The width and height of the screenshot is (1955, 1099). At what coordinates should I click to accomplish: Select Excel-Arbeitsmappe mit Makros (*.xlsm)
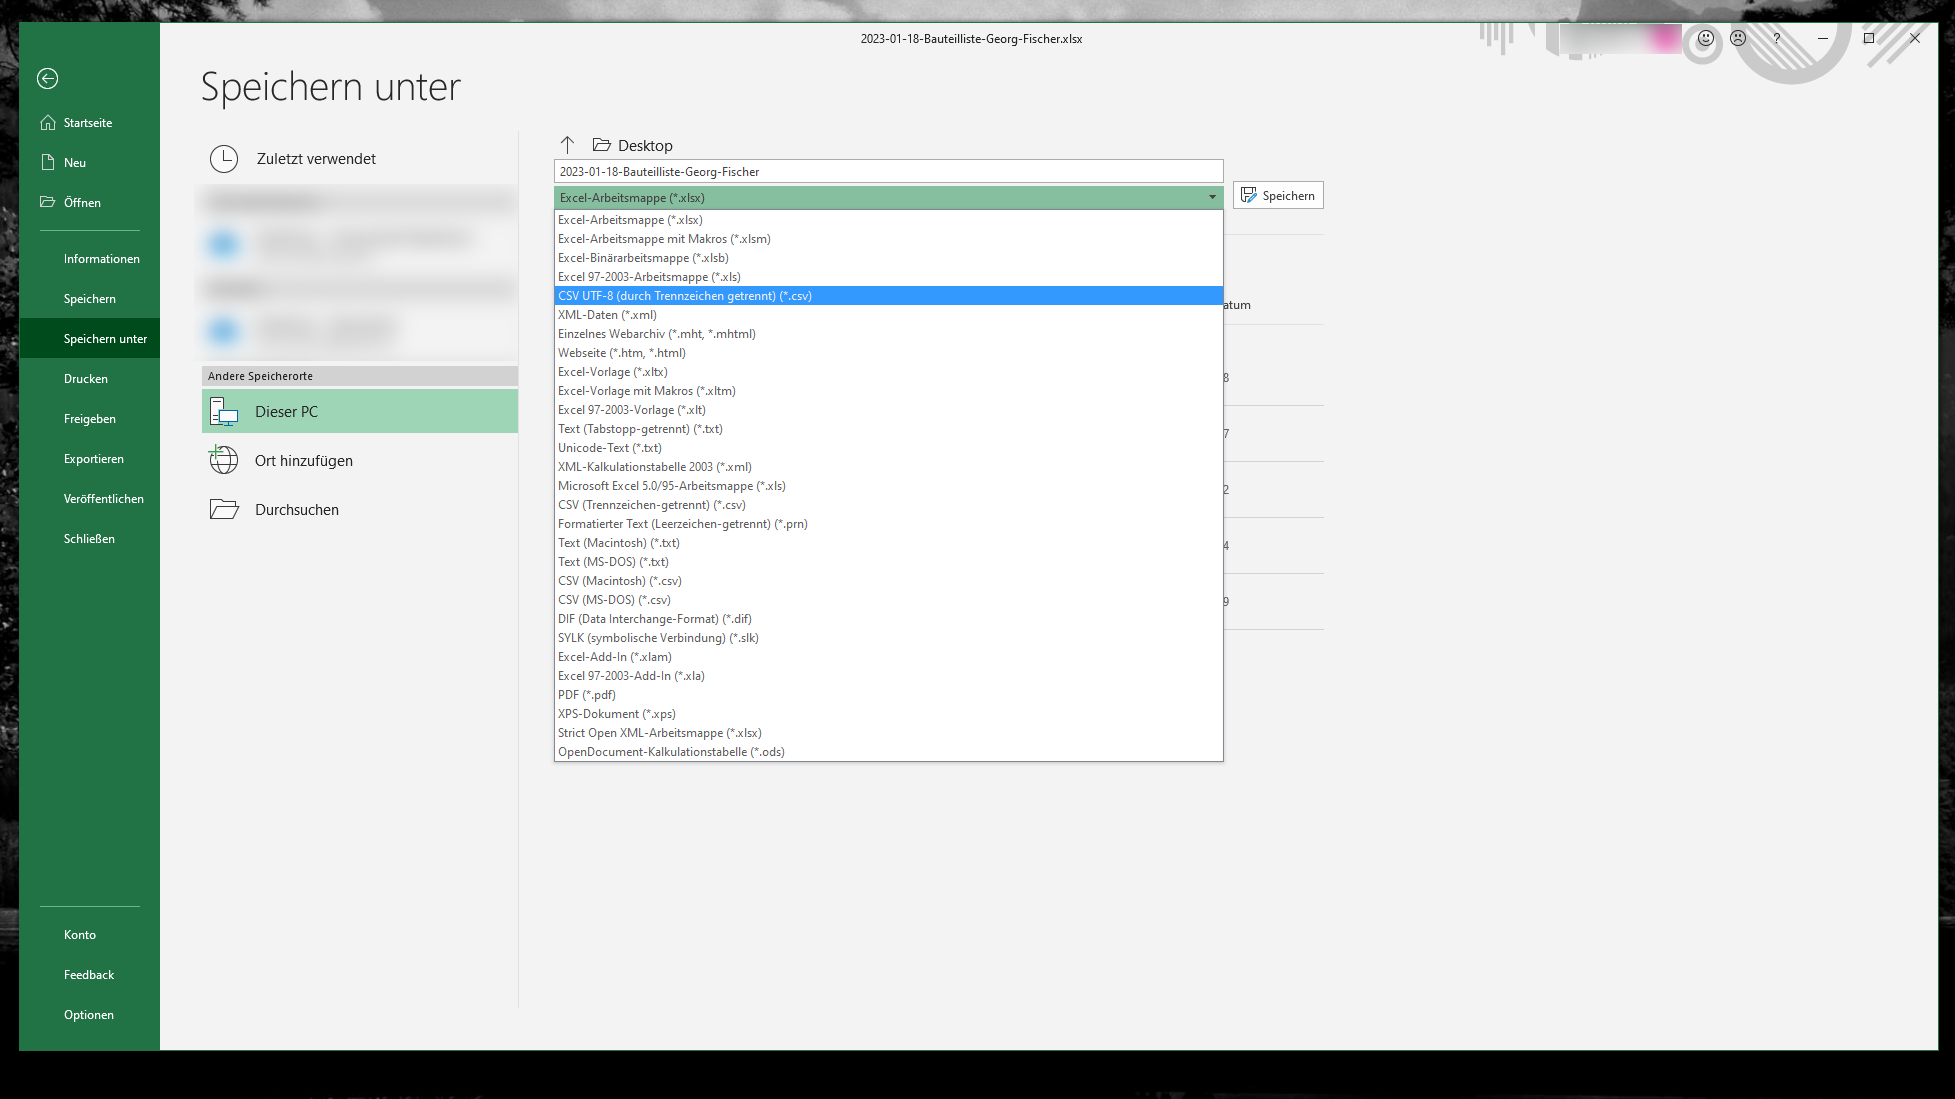(x=664, y=239)
